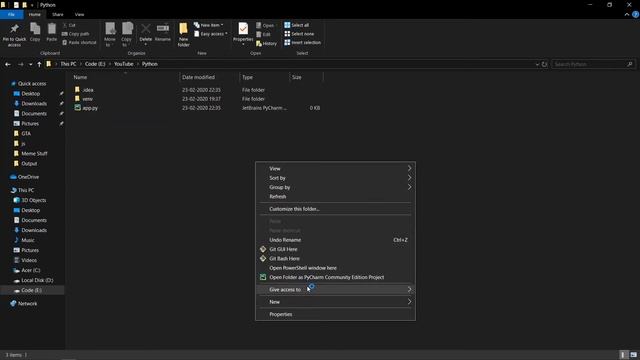Open address bar history dropdown
Image resolution: width=640 pixels, height=360 pixels.
tap(537, 64)
